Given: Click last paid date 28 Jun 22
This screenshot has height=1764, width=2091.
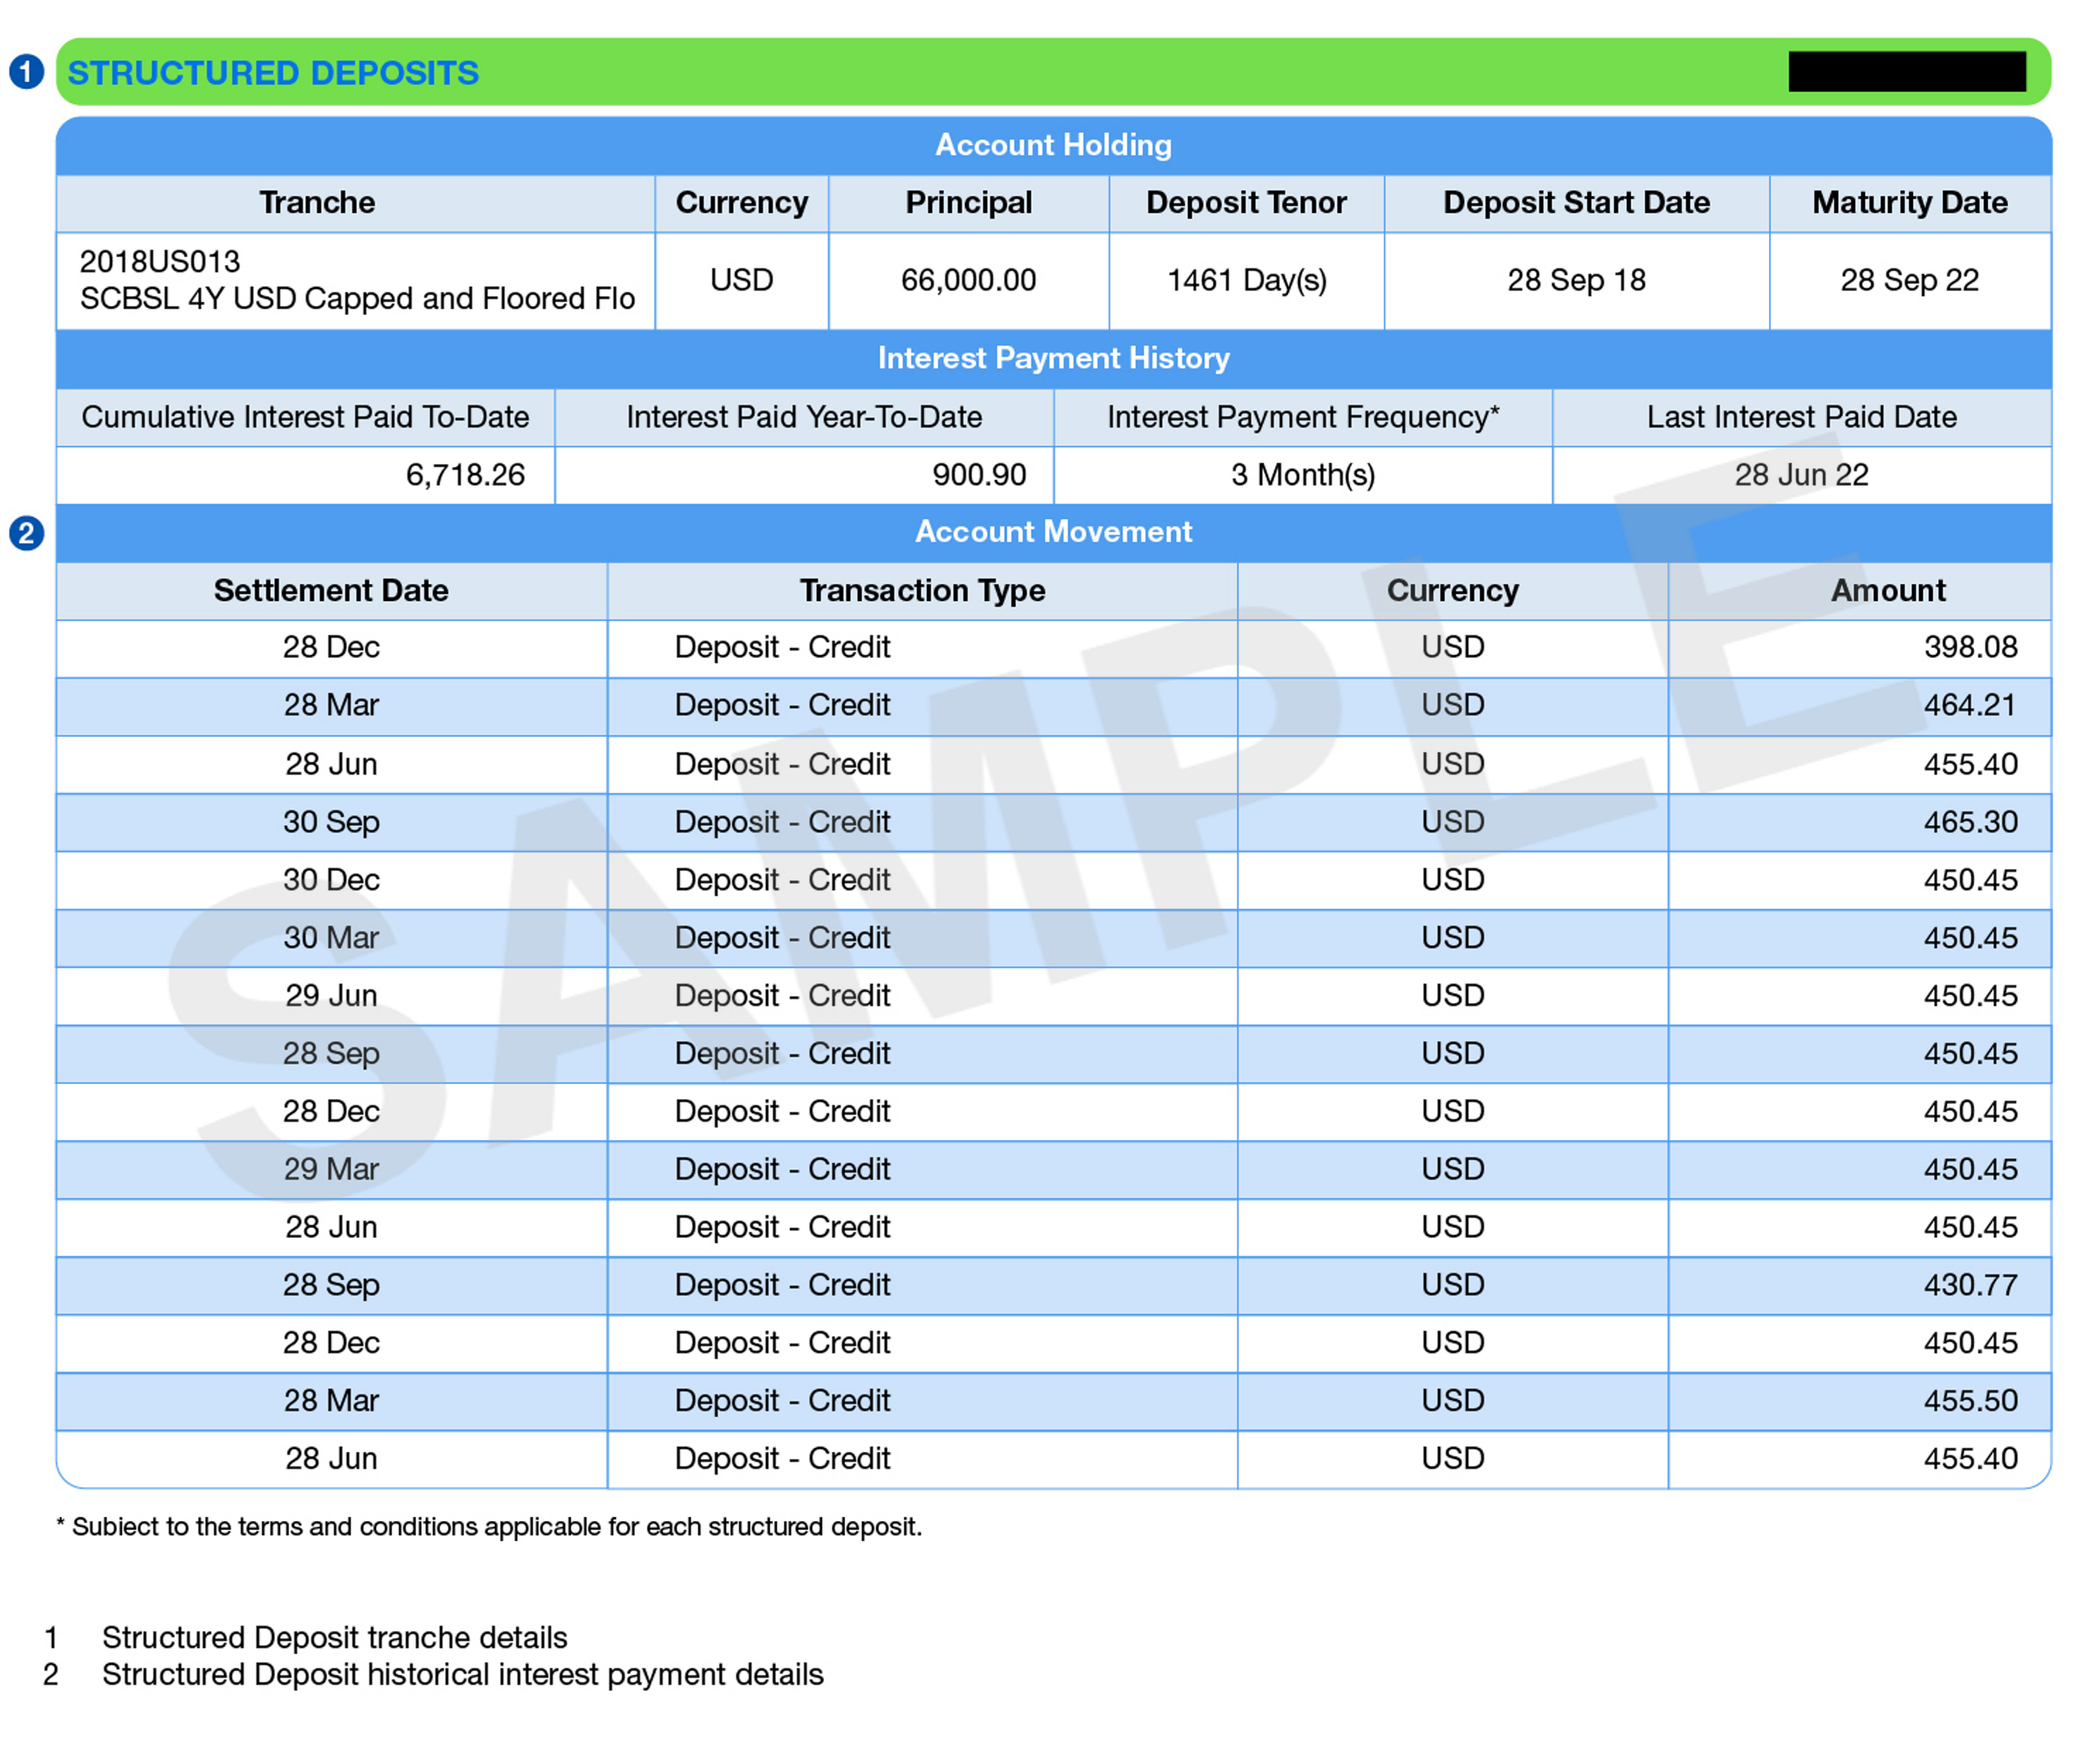Looking at the screenshot, I should 1801,475.
